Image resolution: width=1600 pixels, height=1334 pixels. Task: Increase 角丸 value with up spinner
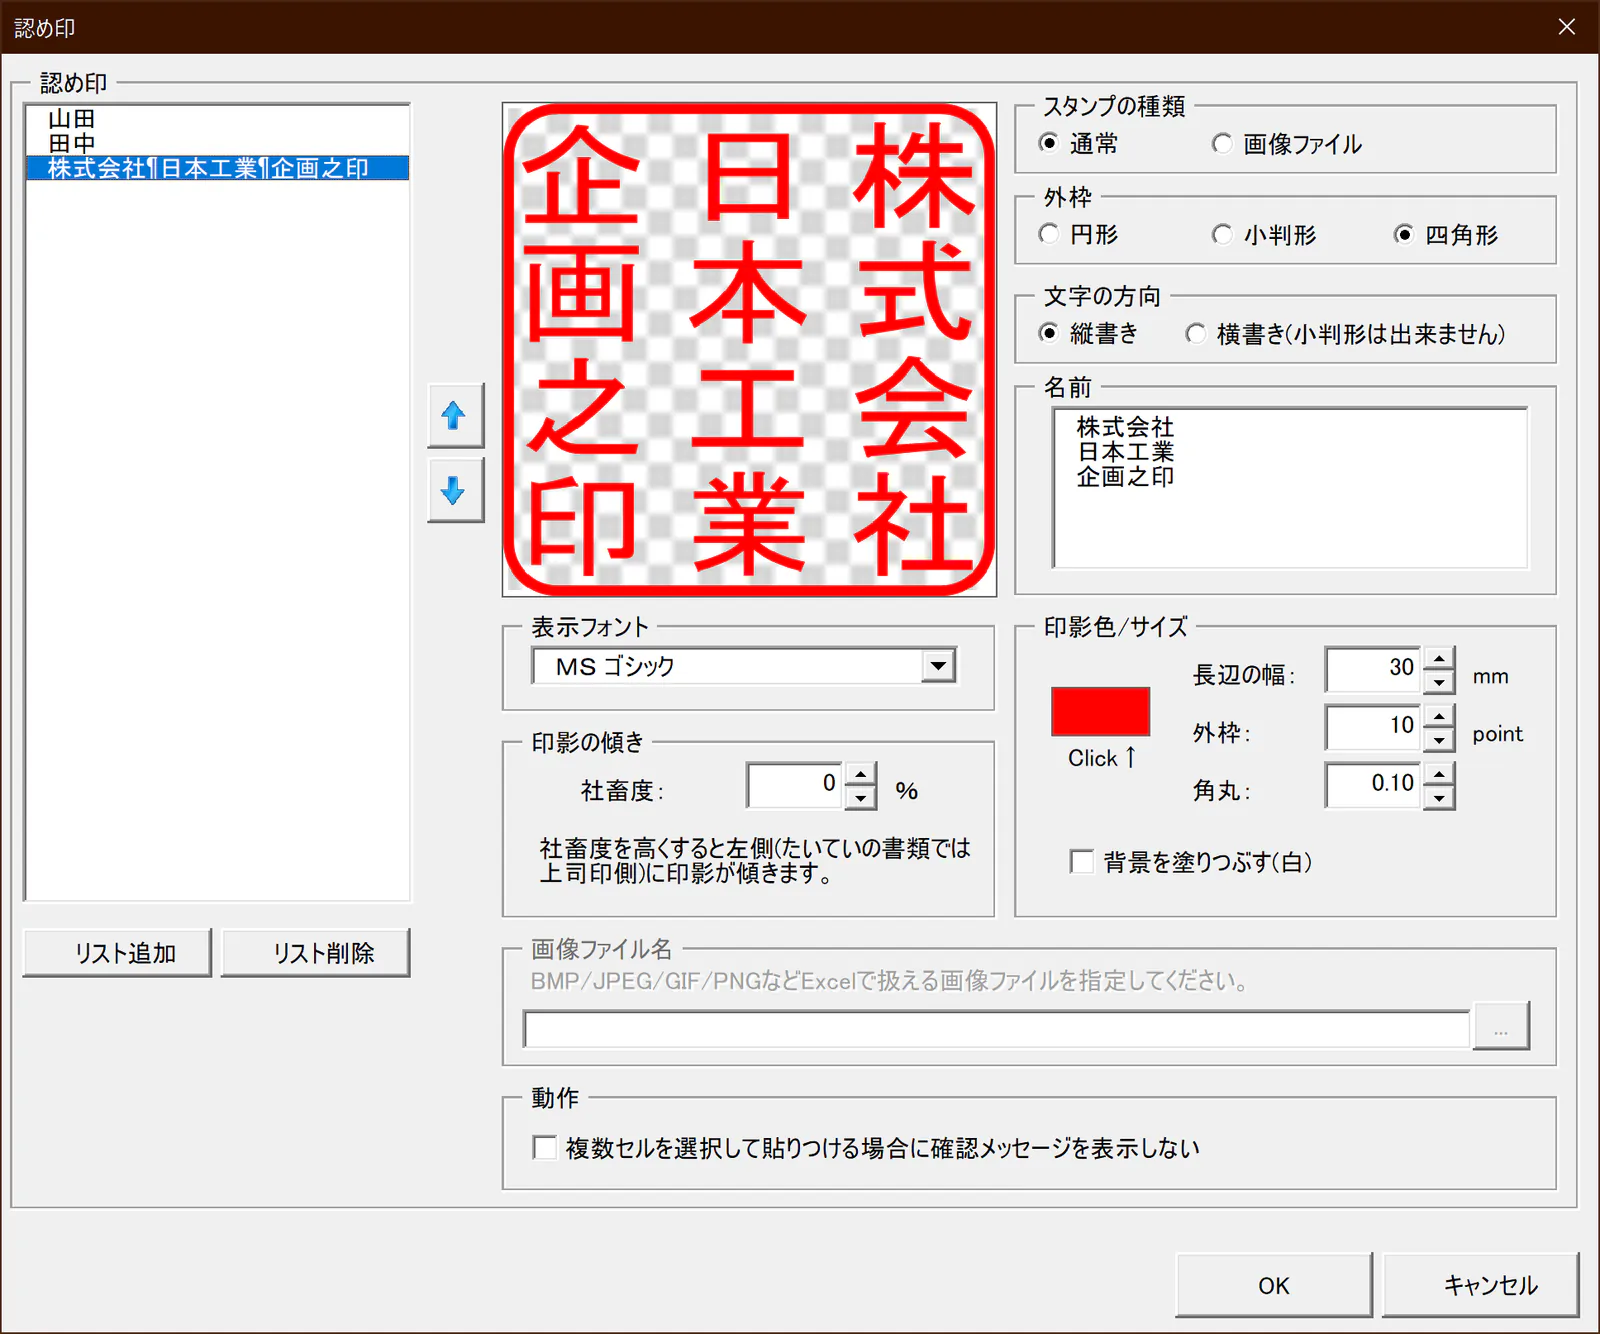[x=1438, y=774]
